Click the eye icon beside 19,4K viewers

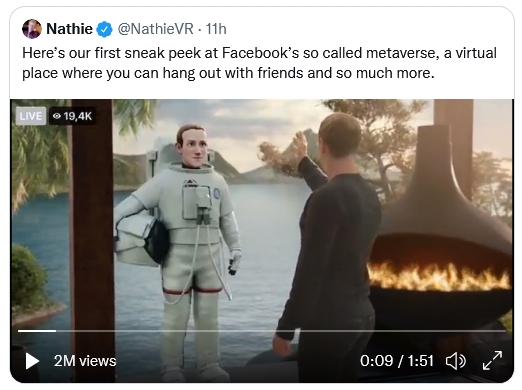click(57, 116)
